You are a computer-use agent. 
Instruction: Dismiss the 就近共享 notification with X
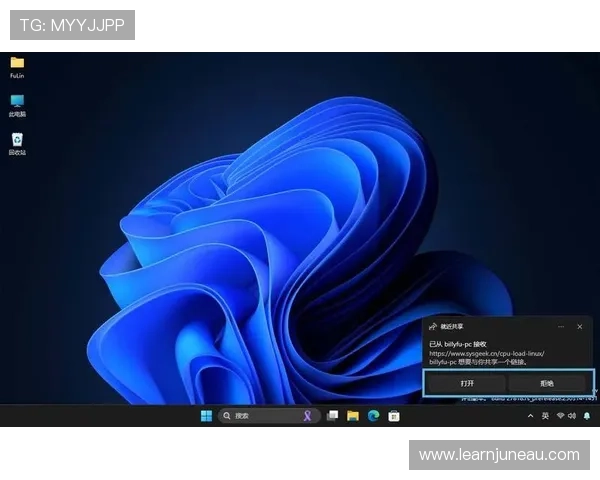point(579,326)
